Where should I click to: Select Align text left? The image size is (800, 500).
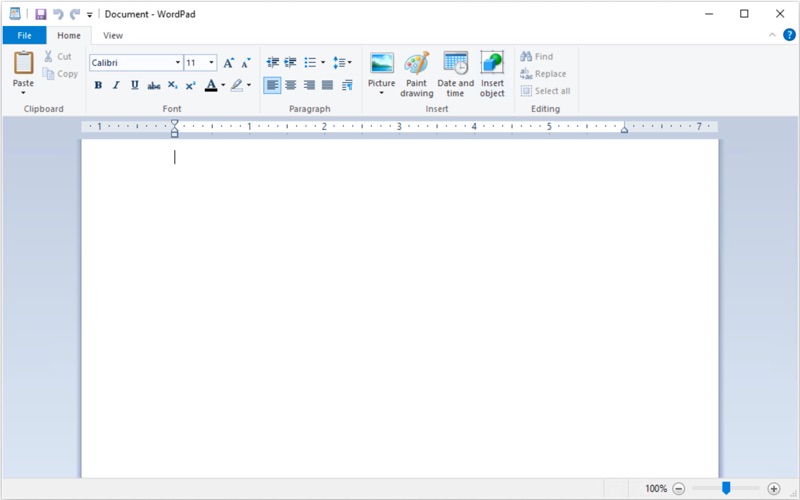[x=272, y=85]
